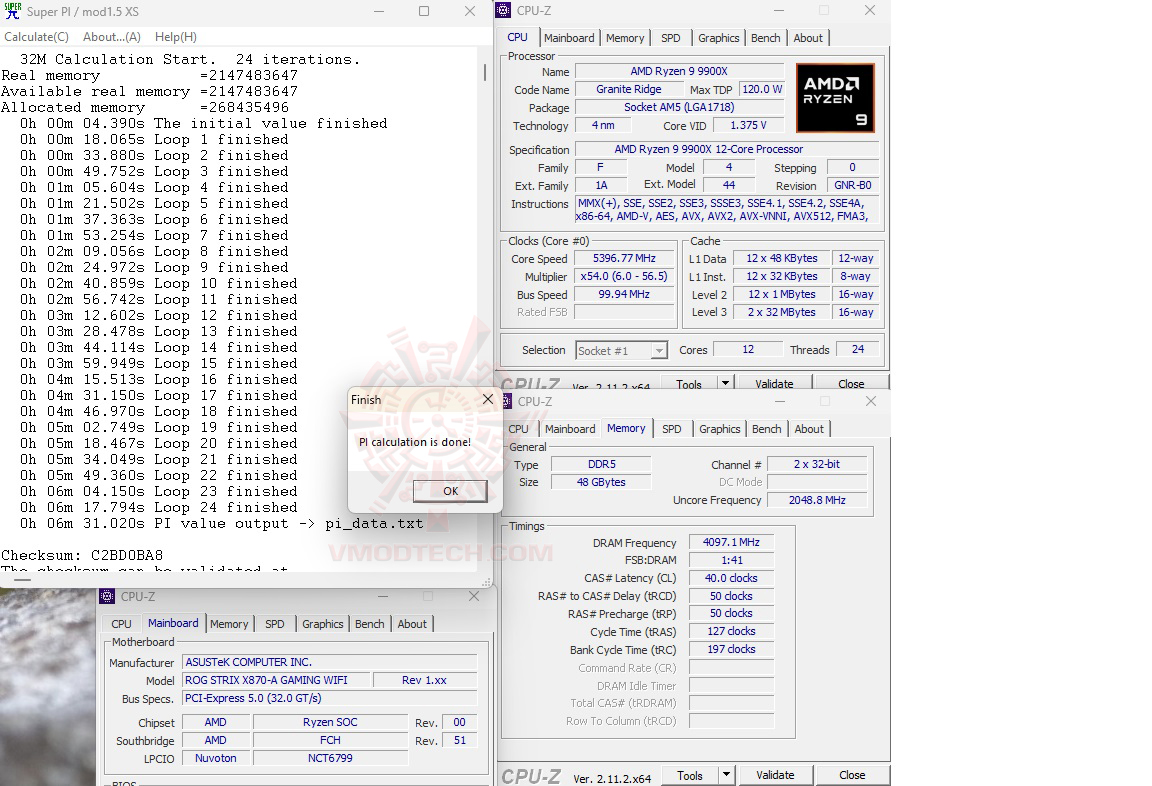Click Tools button in Memory CPU-Z window

point(690,775)
